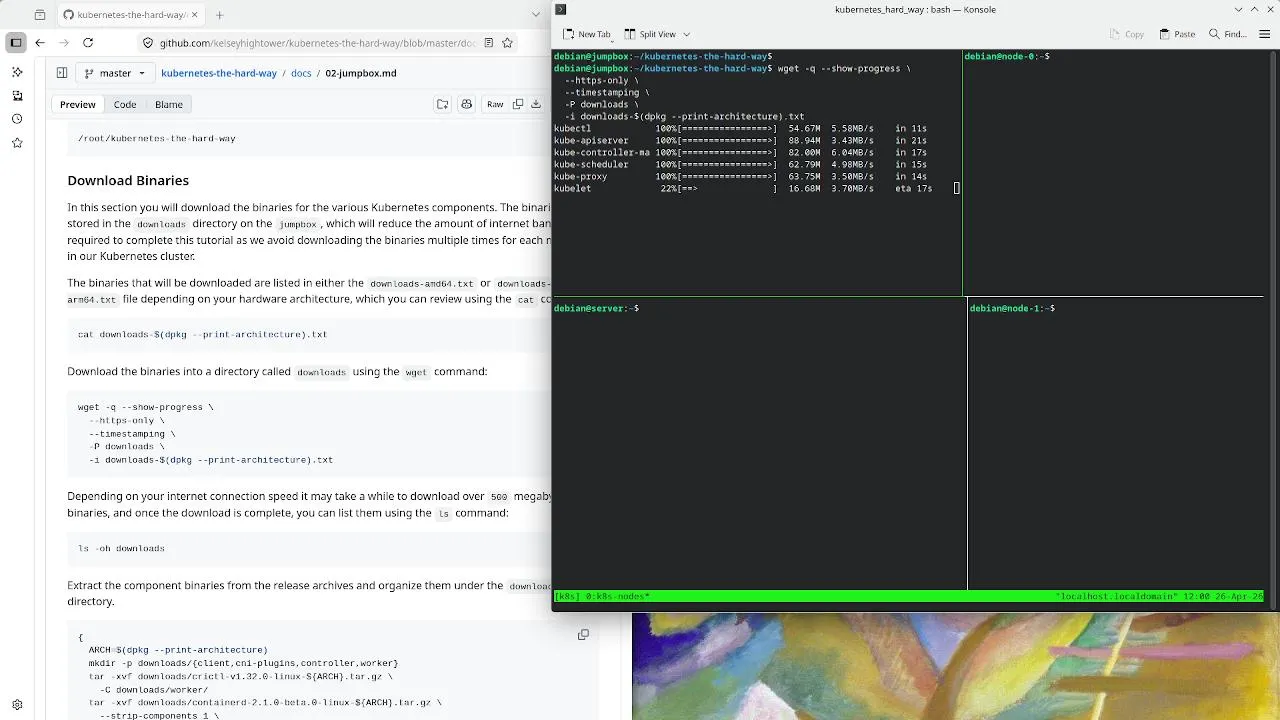The width and height of the screenshot is (1280, 720).
Task: Click Split View in Konsole
Action: [x=650, y=34]
